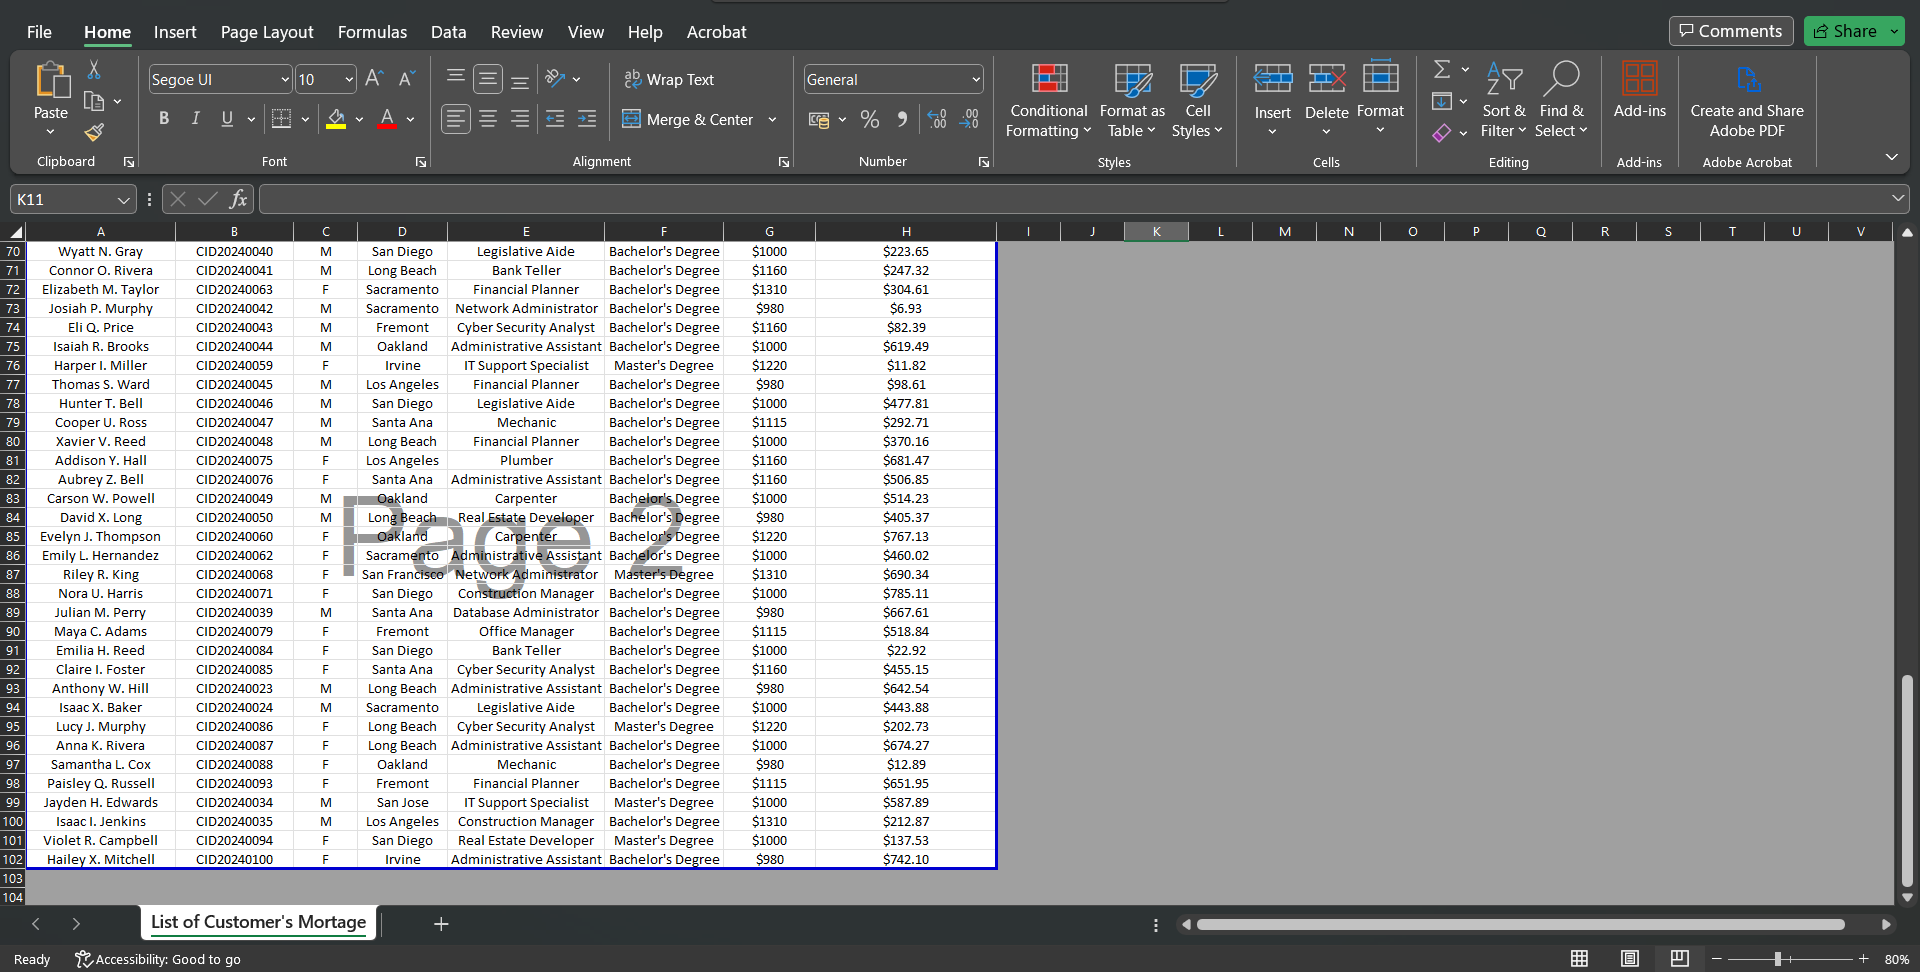The image size is (1920, 972).
Task: Click the AutoSum sigma icon
Action: 1442,69
